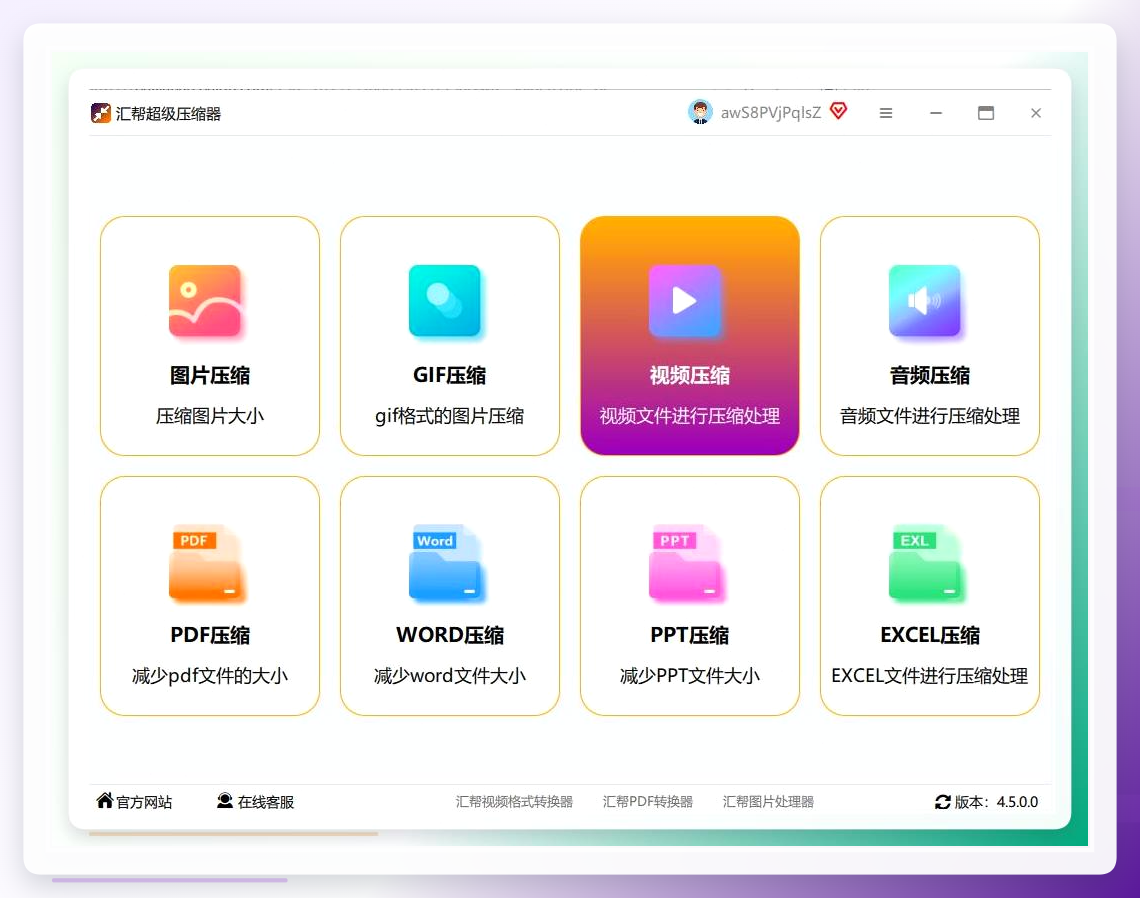
Task: Click the PDF压缩 title text
Action: tap(210, 635)
